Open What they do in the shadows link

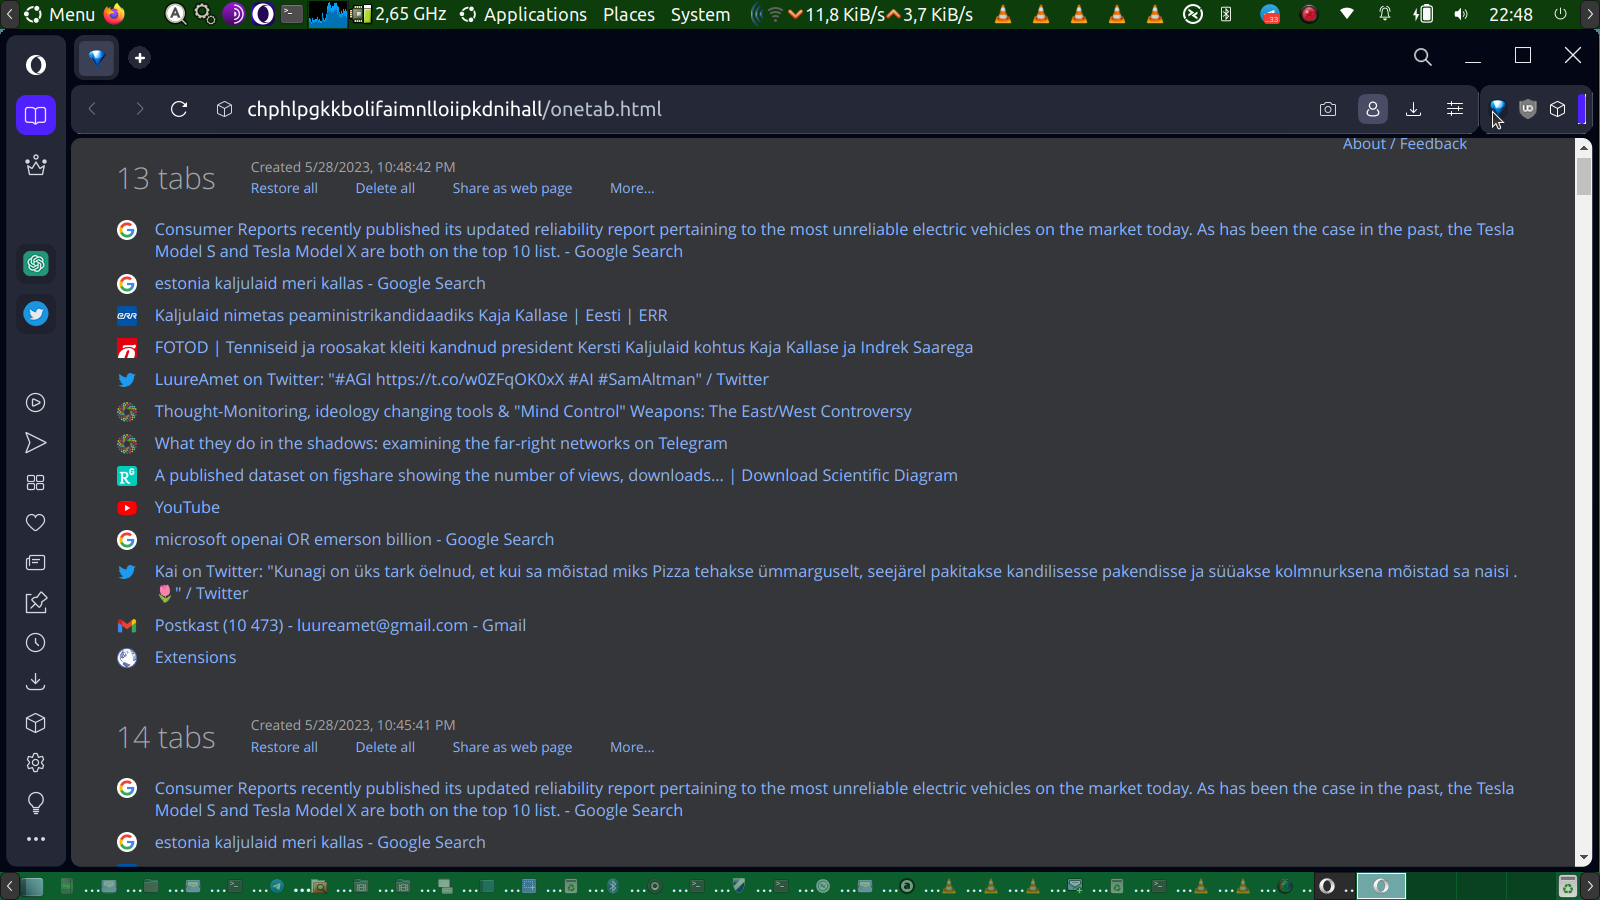[x=441, y=443]
